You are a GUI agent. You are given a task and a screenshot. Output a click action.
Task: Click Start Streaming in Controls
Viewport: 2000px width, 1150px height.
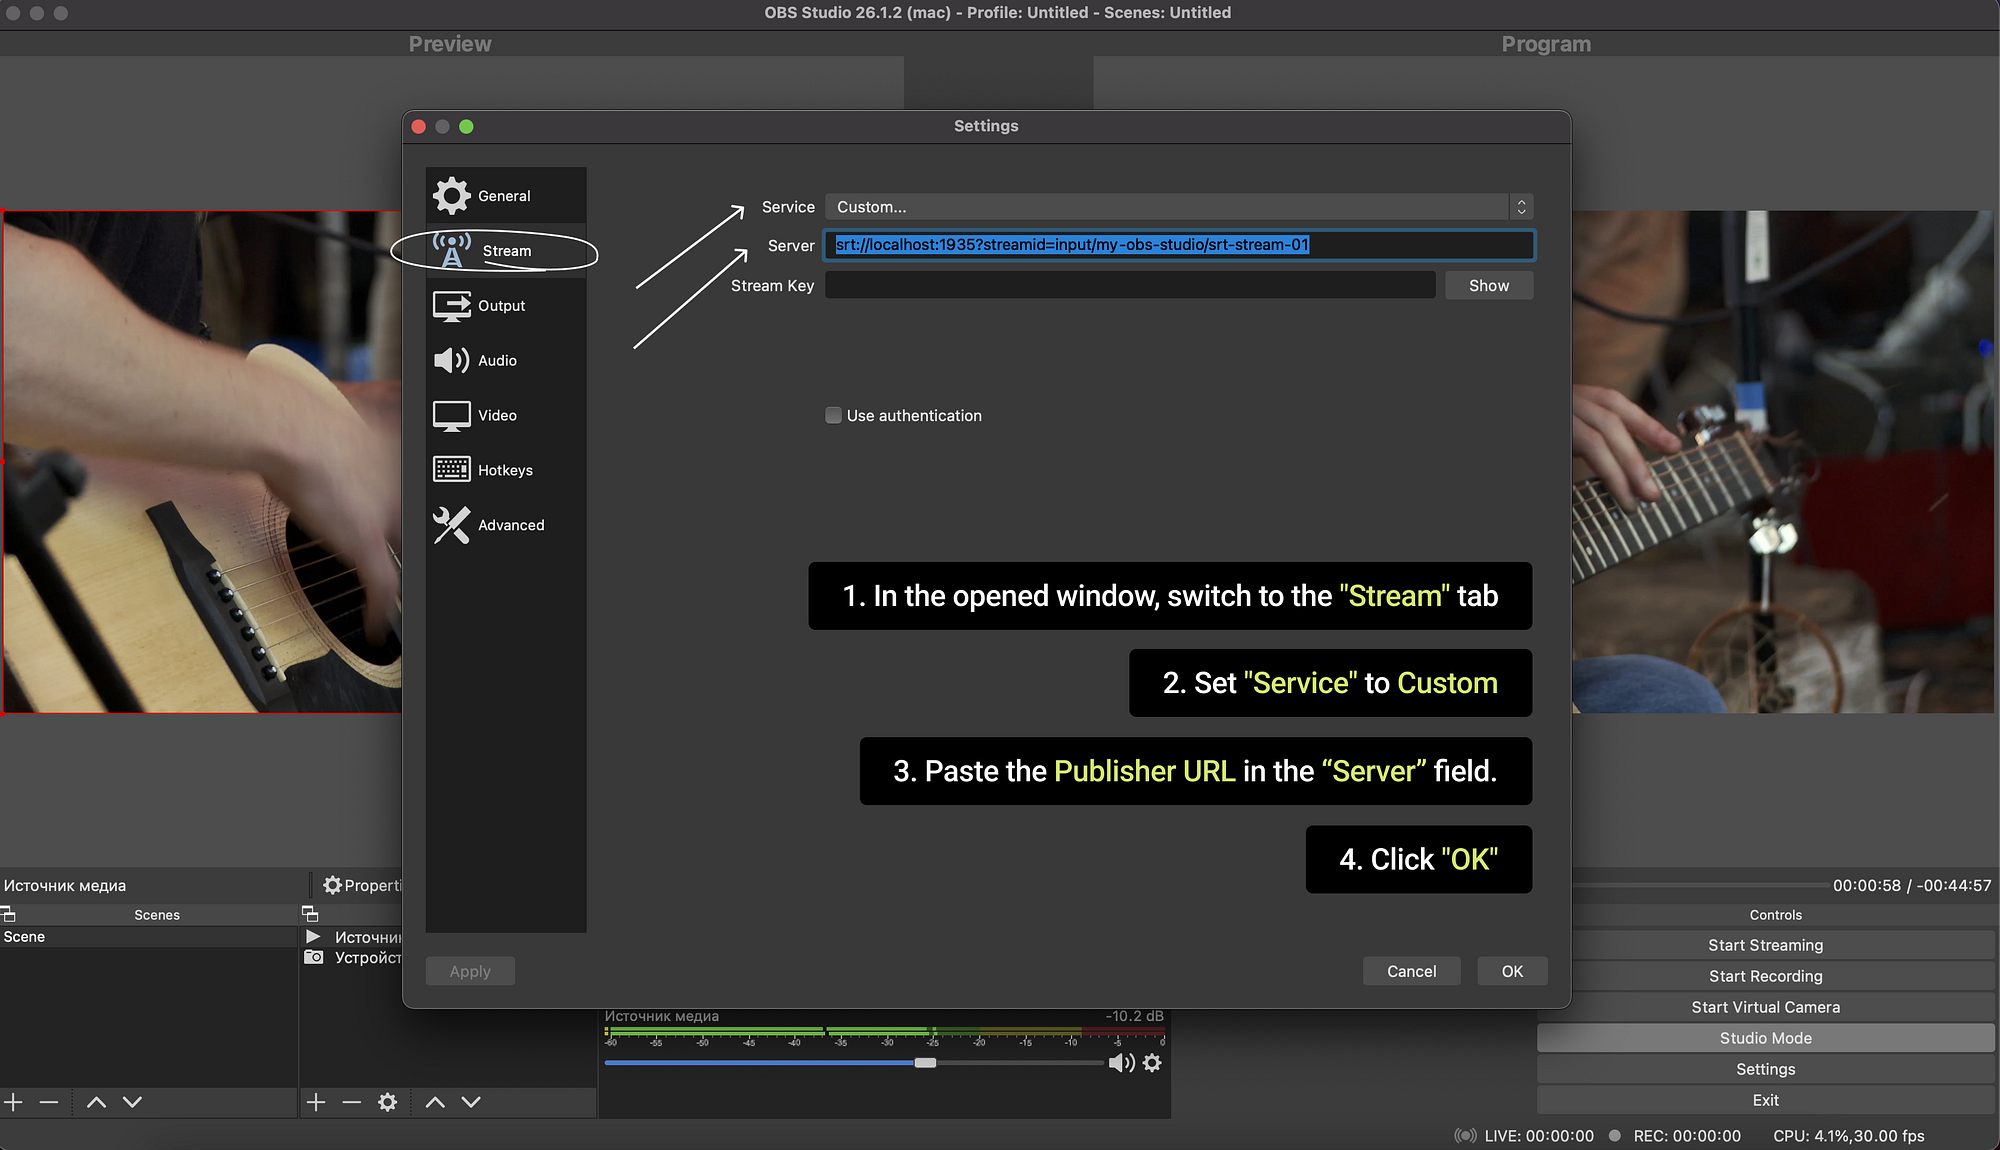coord(1766,945)
